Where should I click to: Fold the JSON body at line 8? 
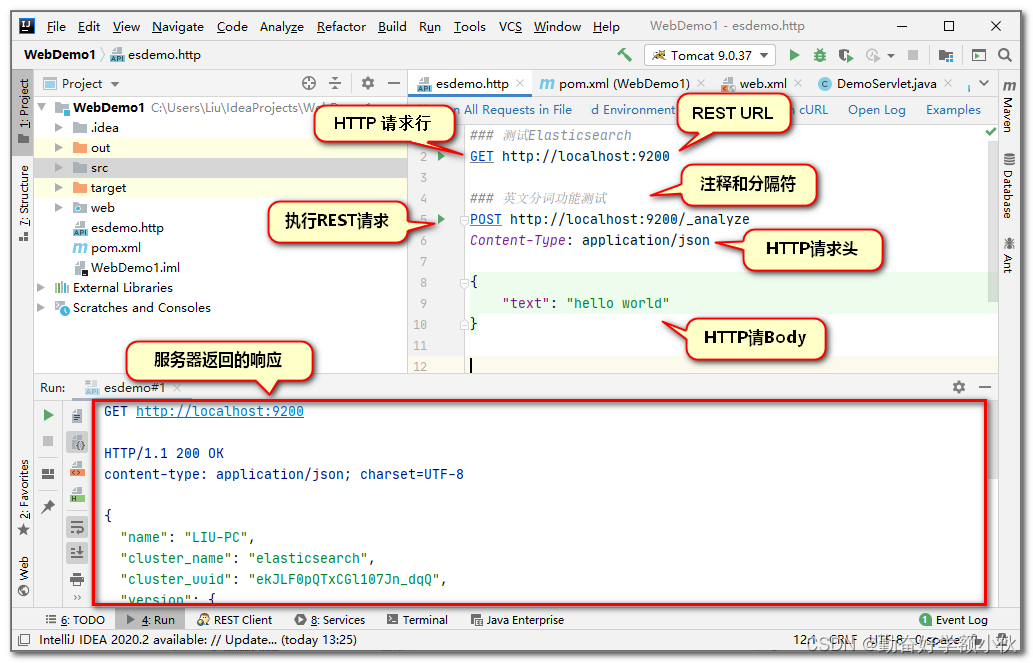click(464, 282)
